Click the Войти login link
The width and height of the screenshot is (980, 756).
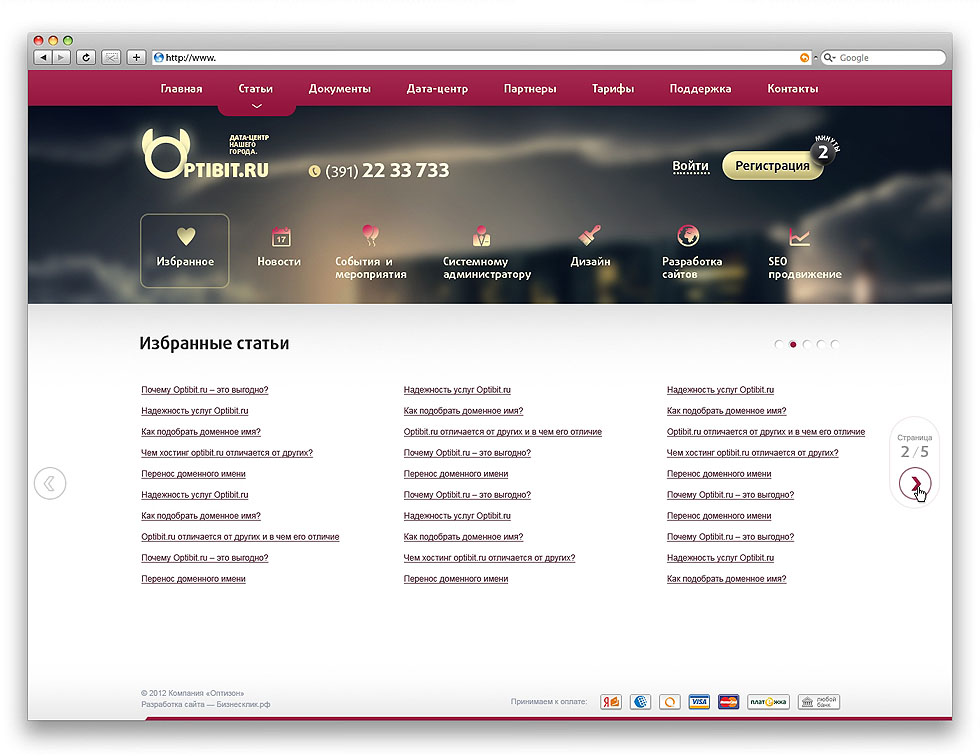(x=691, y=166)
